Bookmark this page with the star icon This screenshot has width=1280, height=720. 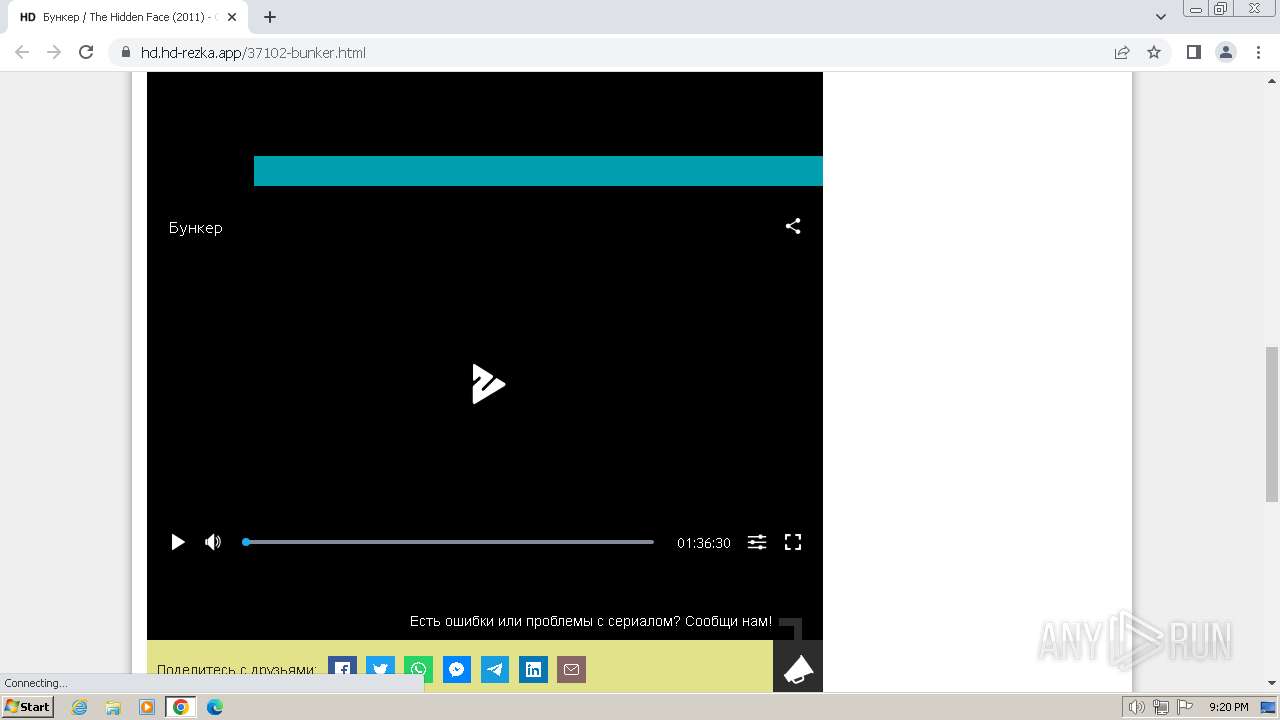(1154, 52)
